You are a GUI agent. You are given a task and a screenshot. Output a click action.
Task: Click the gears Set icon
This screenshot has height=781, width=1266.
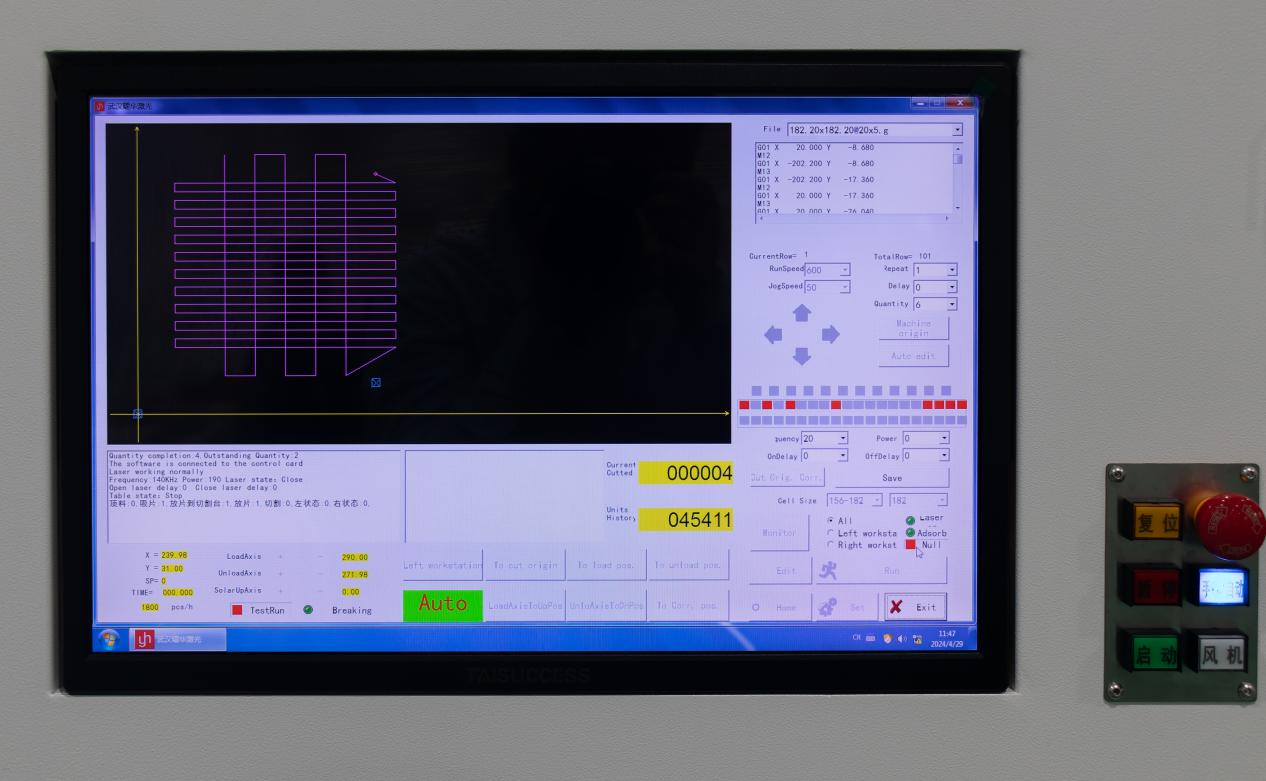tap(827, 607)
